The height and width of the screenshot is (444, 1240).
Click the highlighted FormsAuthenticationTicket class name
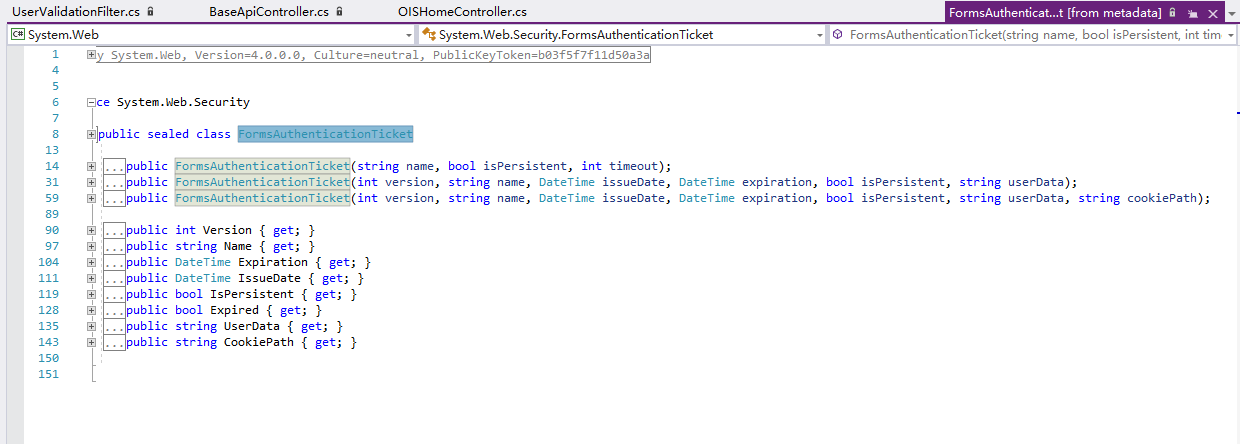(325, 134)
